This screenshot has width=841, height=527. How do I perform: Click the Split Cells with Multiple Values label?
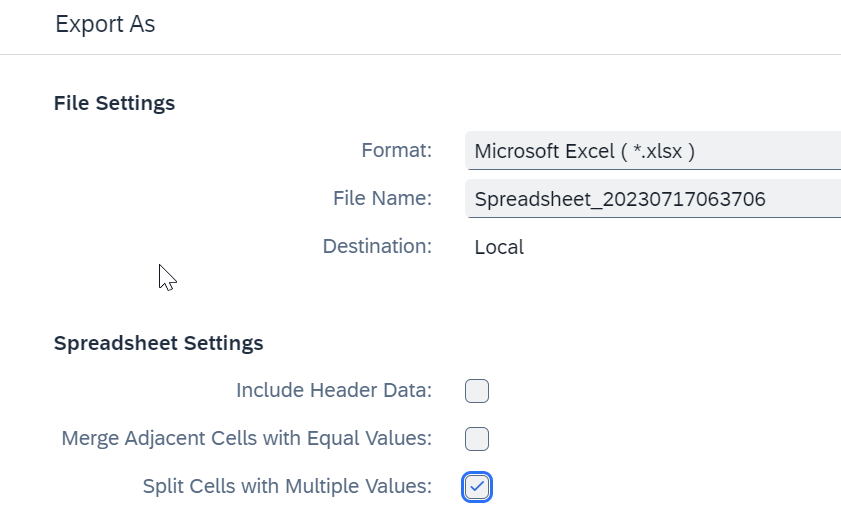[287, 486]
